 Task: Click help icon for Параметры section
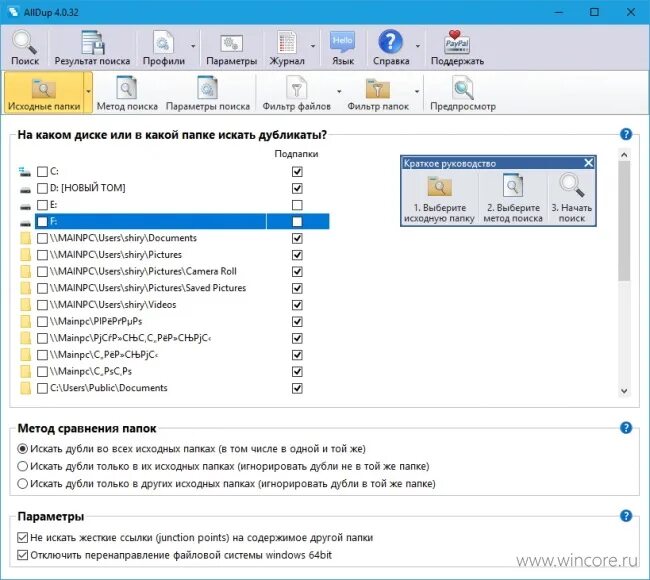(x=626, y=516)
